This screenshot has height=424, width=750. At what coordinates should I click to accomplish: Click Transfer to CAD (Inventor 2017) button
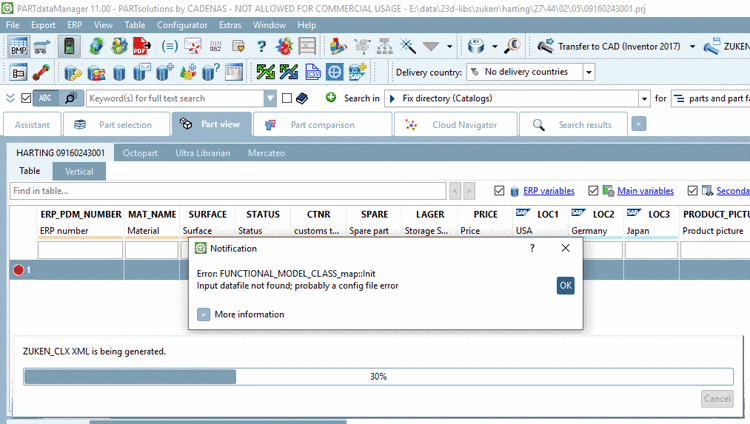[x=609, y=46]
